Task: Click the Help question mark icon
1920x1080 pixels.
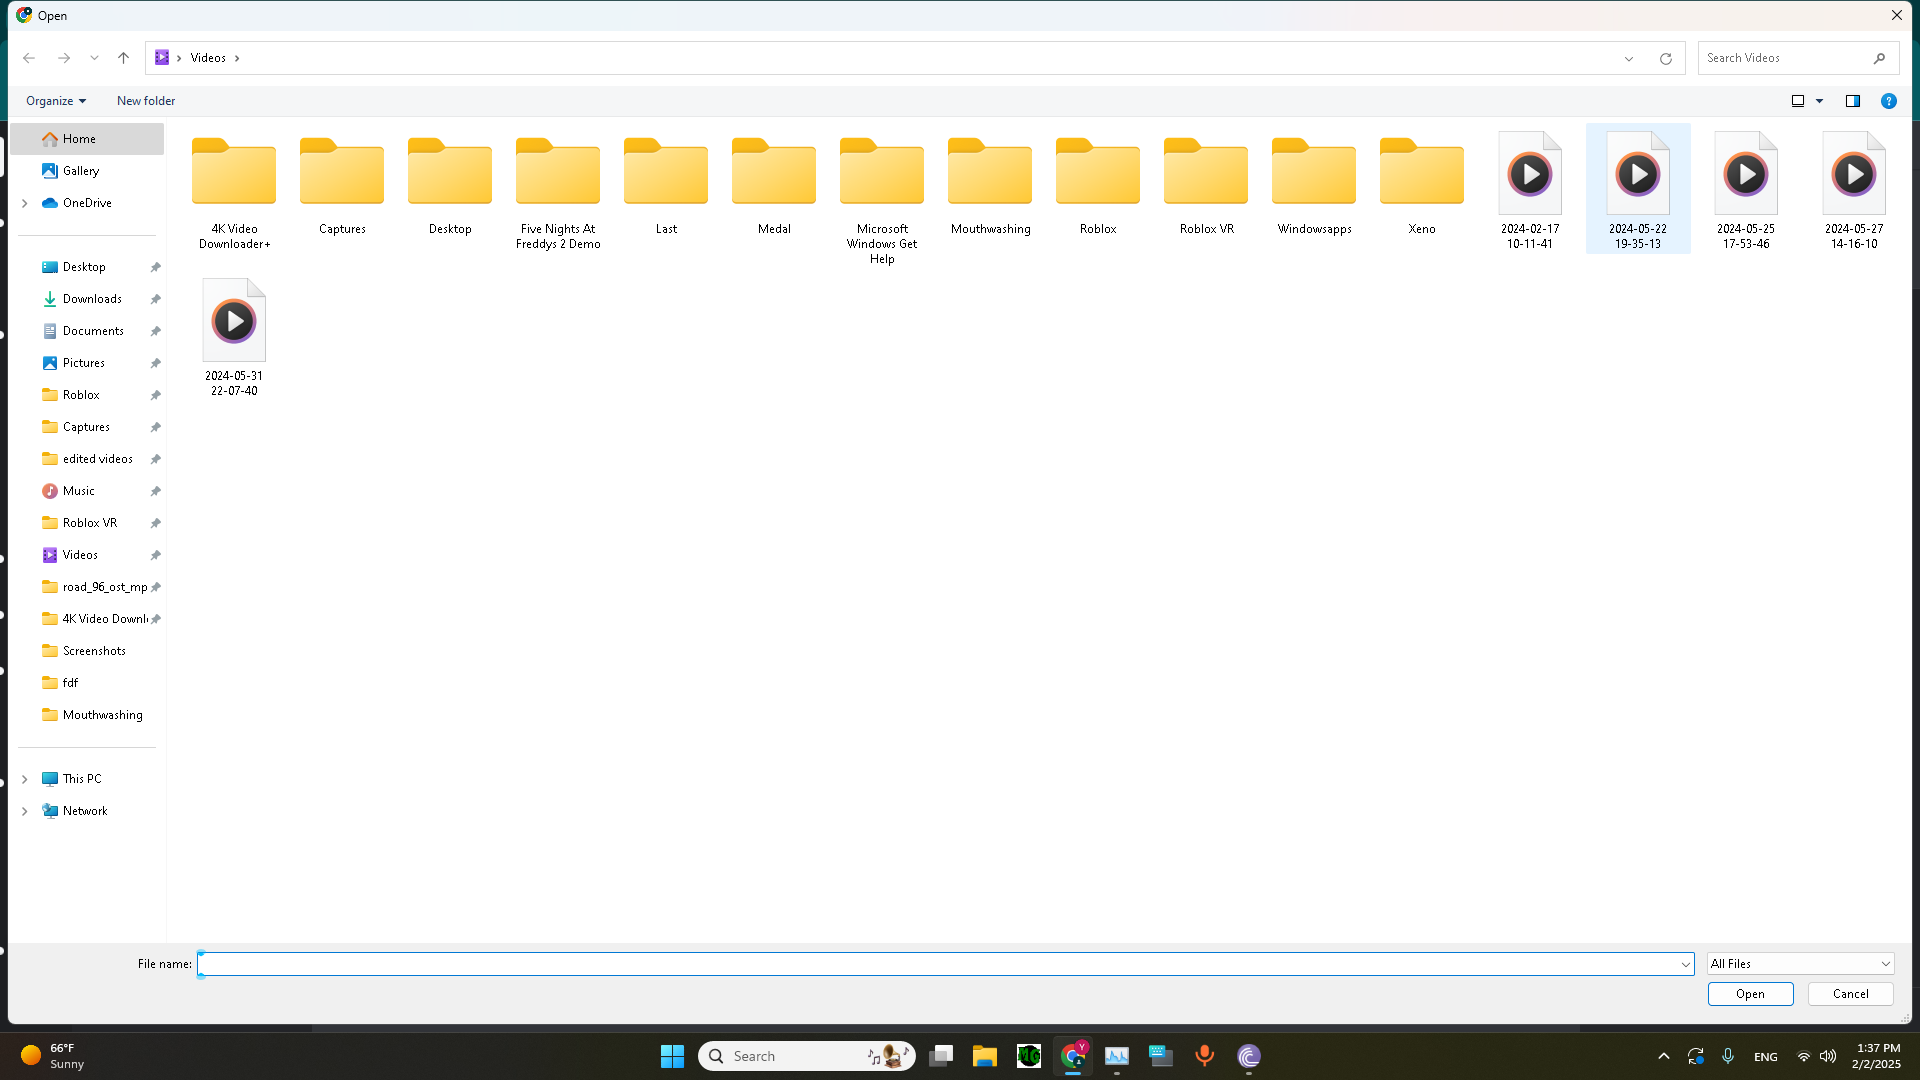Action: click(x=1888, y=101)
